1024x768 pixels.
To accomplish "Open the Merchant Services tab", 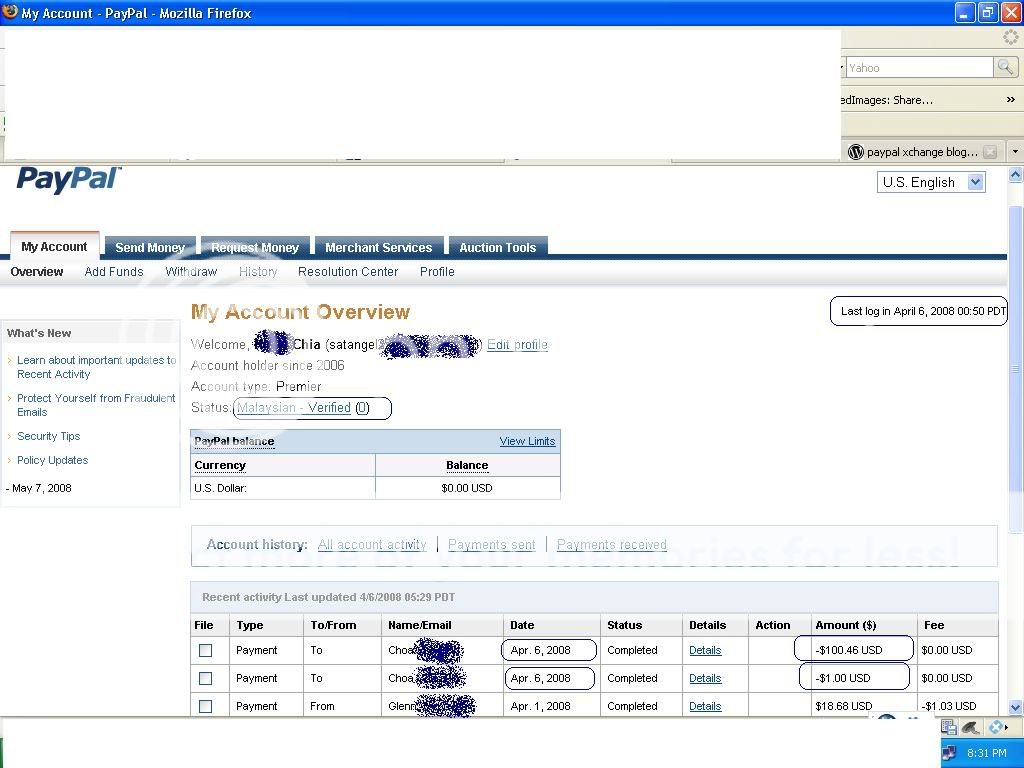I will [378, 247].
